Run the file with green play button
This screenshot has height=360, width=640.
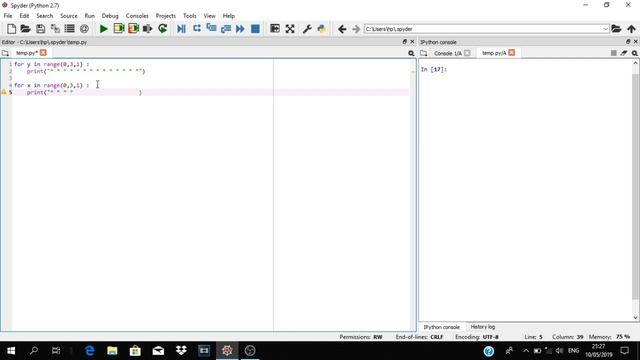coord(103,29)
